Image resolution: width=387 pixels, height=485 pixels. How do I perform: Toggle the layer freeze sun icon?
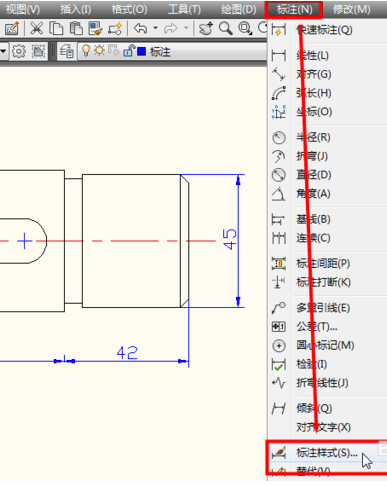99,51
